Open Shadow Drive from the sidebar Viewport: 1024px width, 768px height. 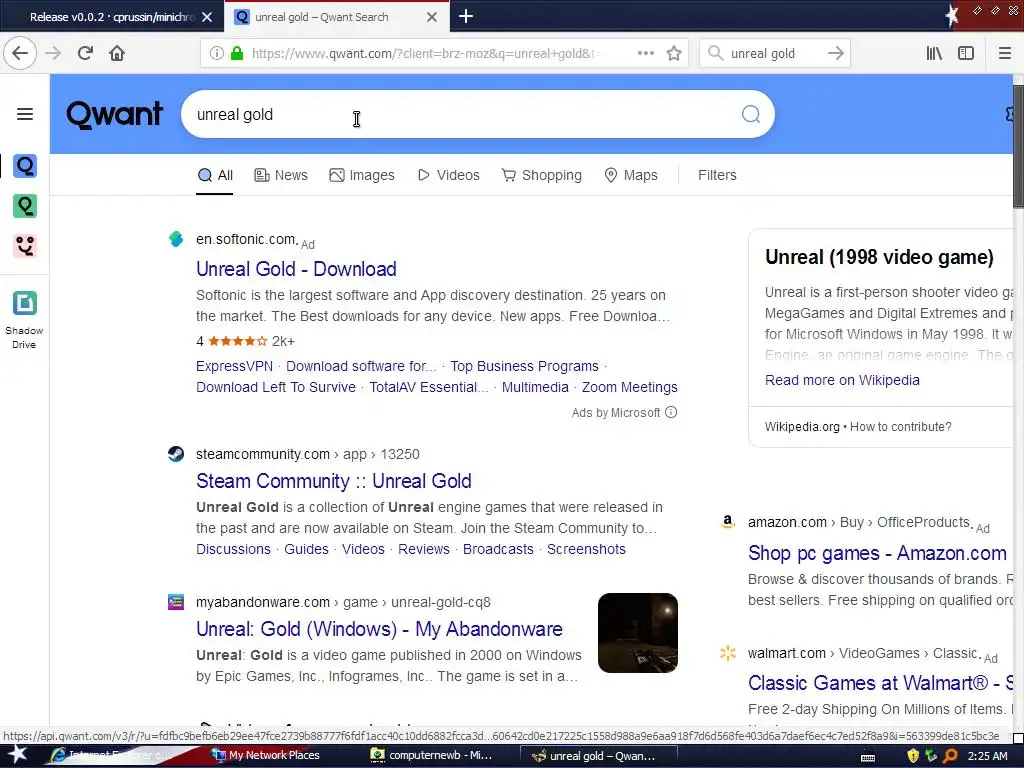coord(24,320)
